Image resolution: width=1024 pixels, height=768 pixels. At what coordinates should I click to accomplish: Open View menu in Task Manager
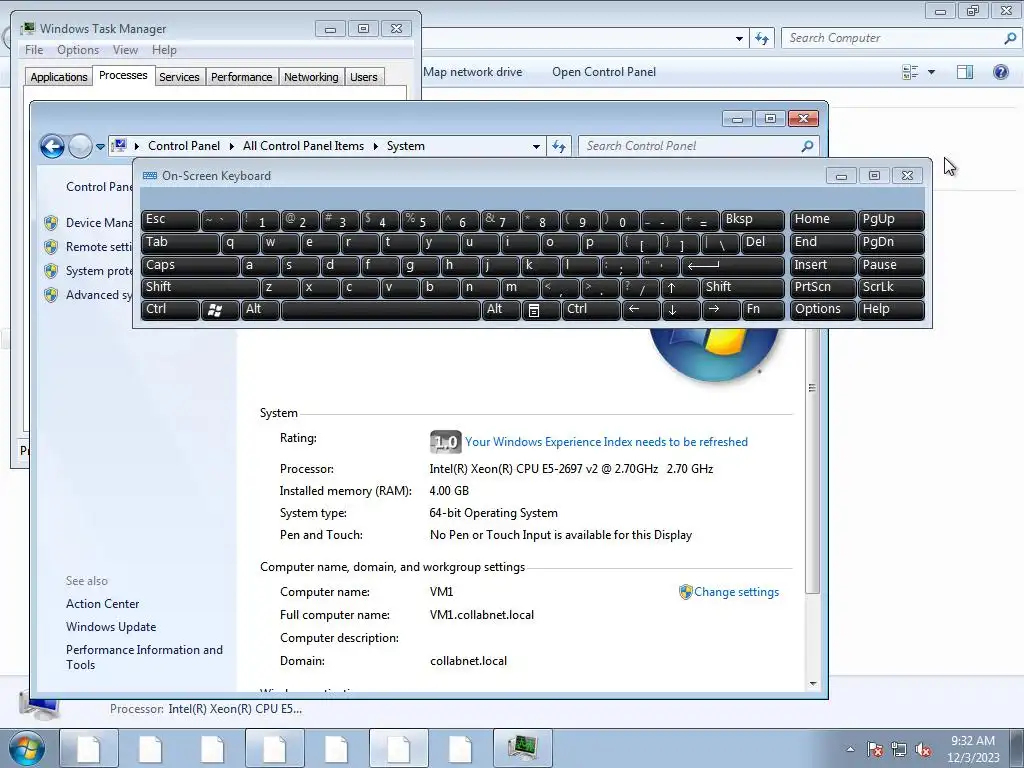125,50
